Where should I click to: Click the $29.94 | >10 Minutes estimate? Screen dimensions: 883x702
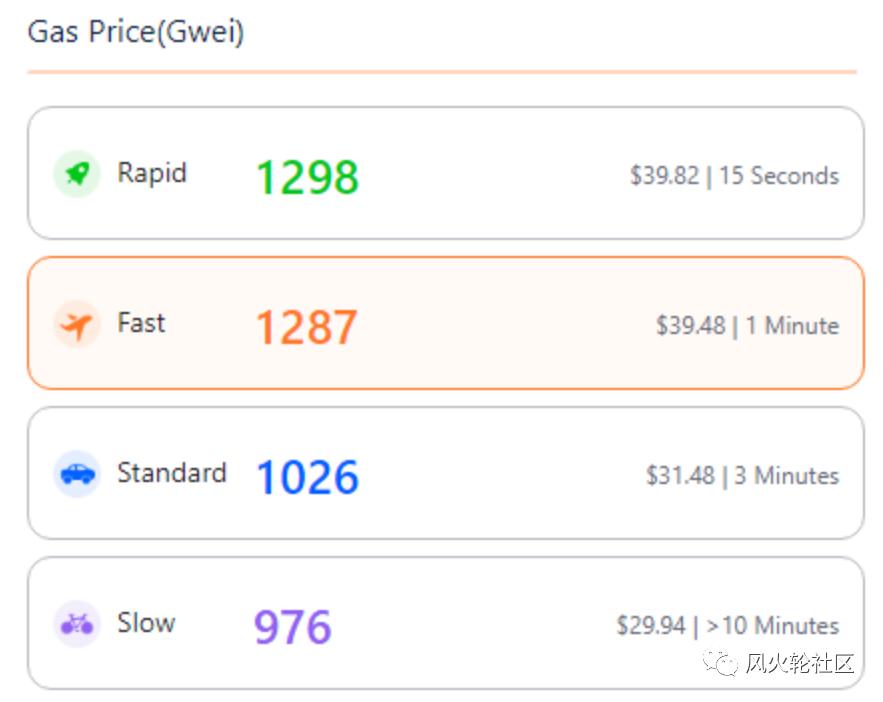727,626
